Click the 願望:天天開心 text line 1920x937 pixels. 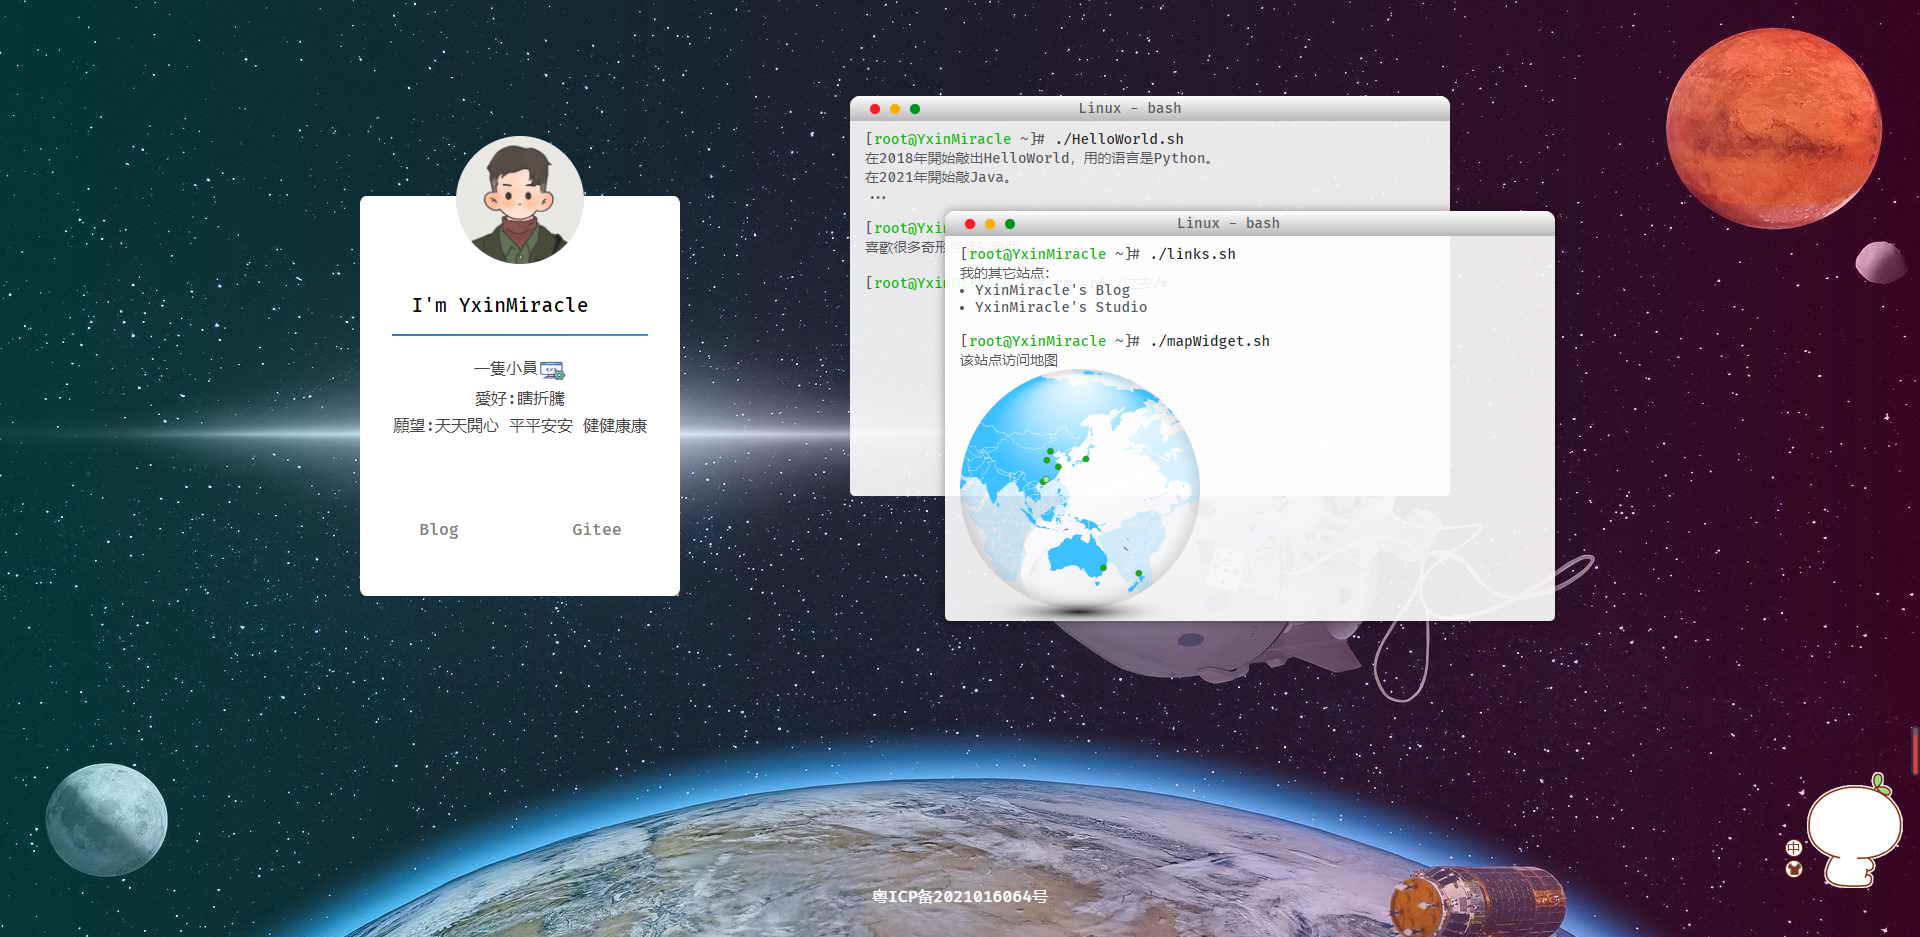pos(520,426)
